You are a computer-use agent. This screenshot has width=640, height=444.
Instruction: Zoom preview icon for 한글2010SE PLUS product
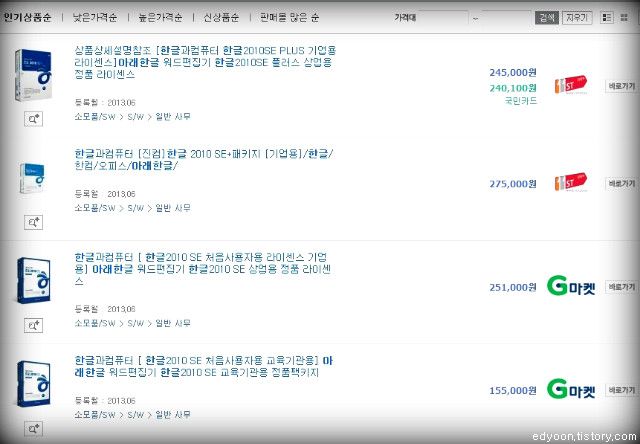(x=33, y=119)
